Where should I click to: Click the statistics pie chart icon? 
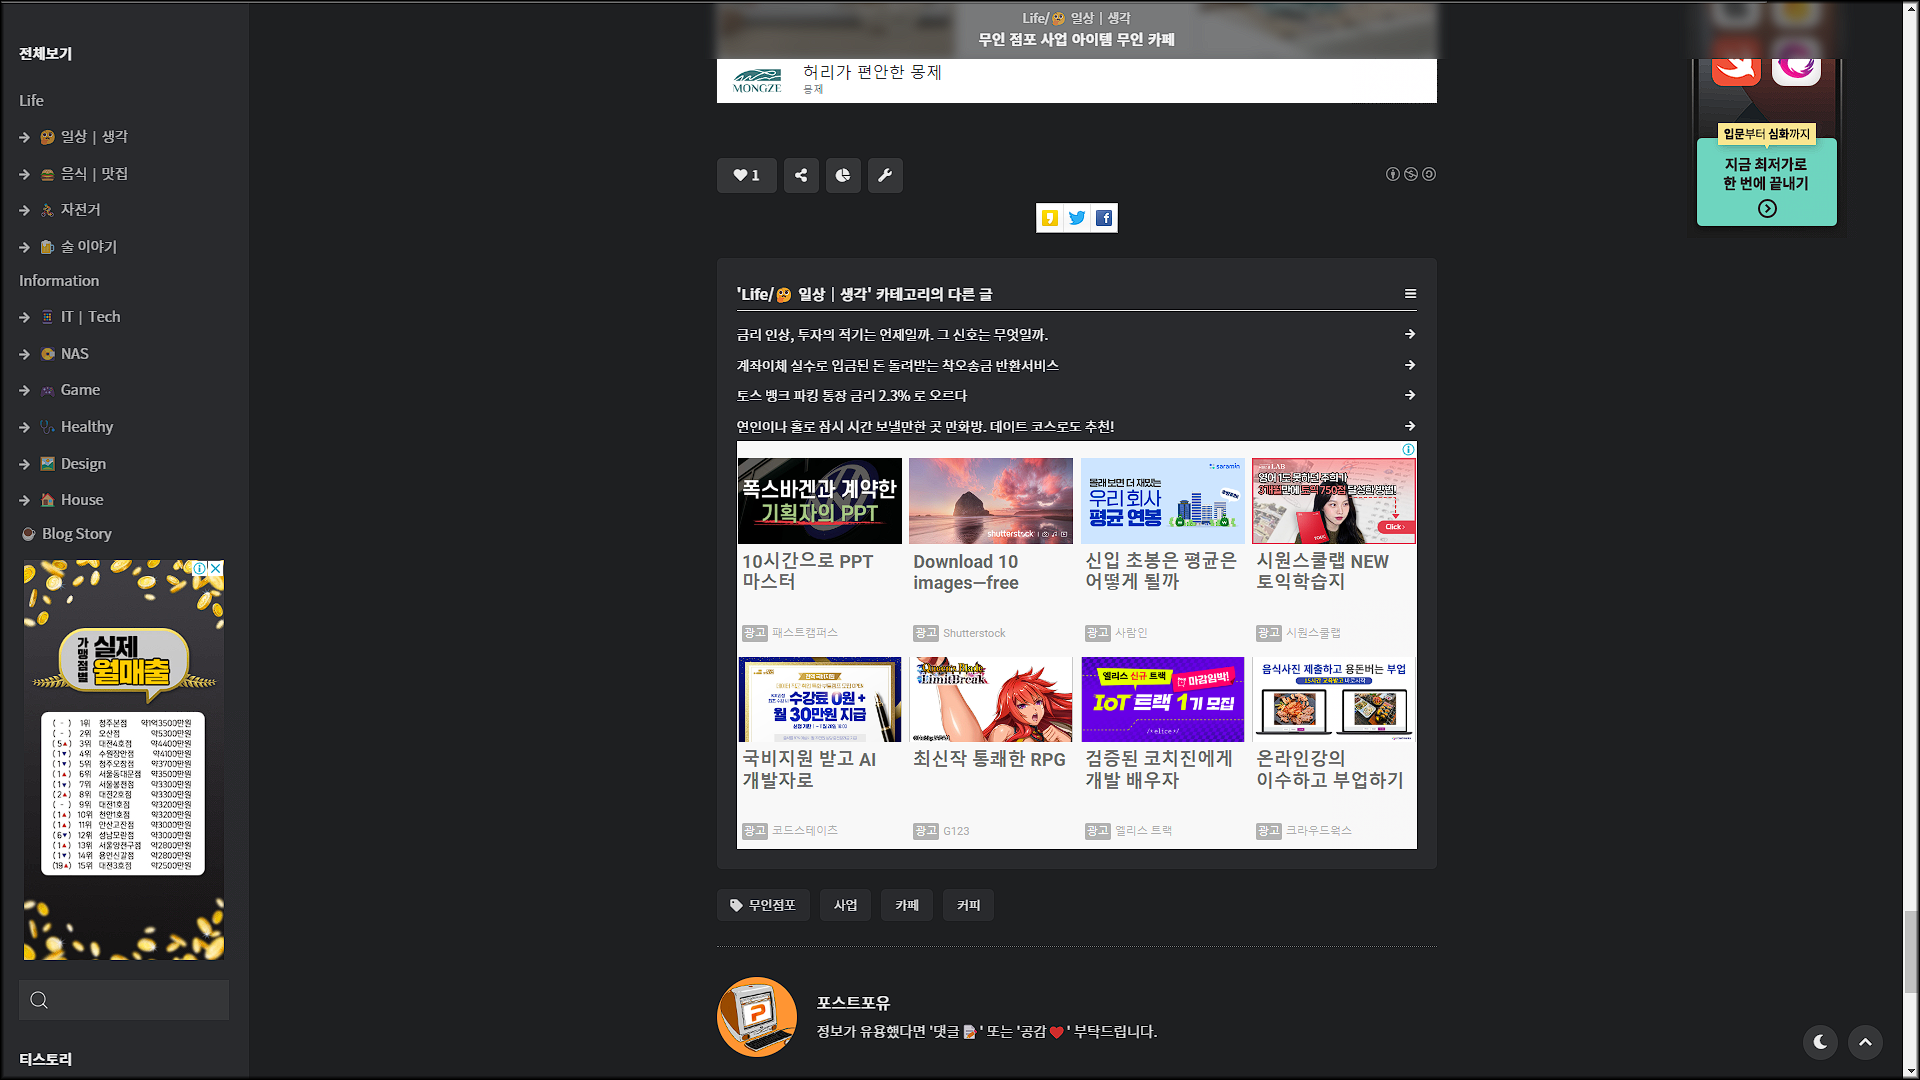tap(843, 175)
